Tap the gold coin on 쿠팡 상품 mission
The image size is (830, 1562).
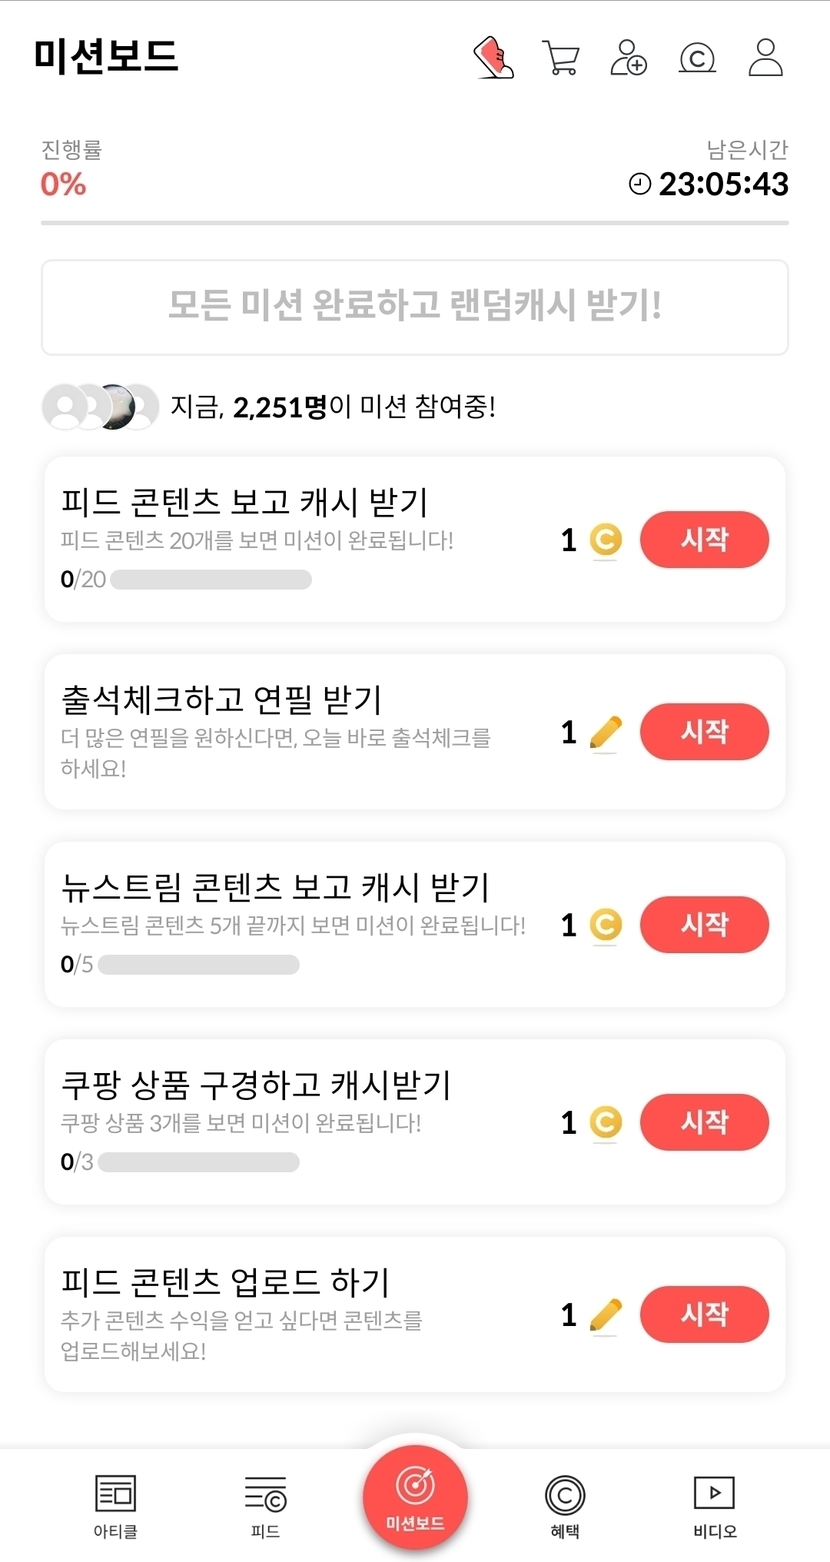tap(605, 1122)
